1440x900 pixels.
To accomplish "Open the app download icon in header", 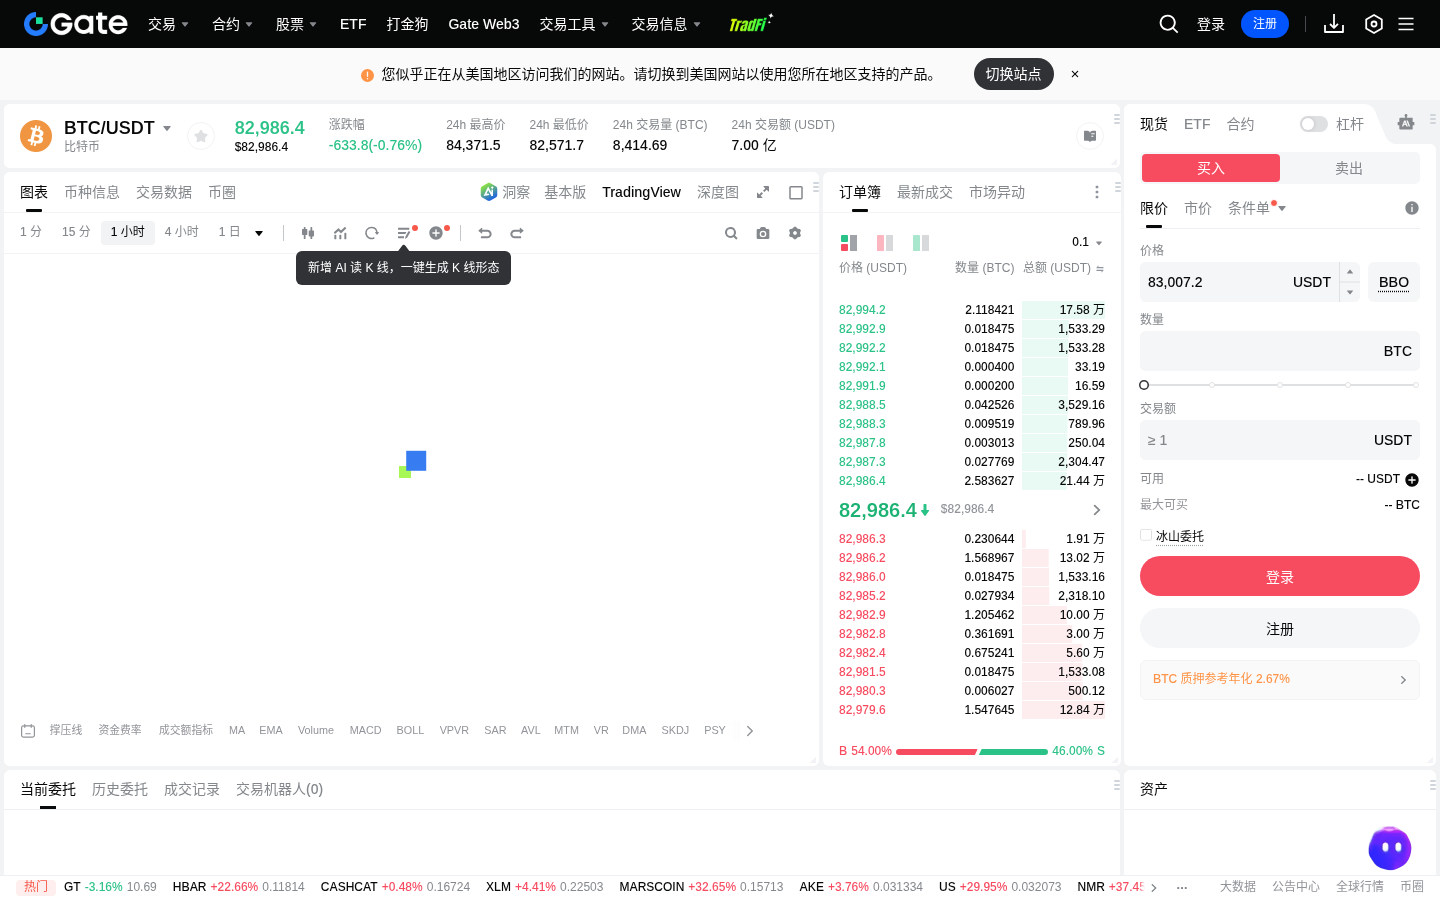I will click(1334, 24).
